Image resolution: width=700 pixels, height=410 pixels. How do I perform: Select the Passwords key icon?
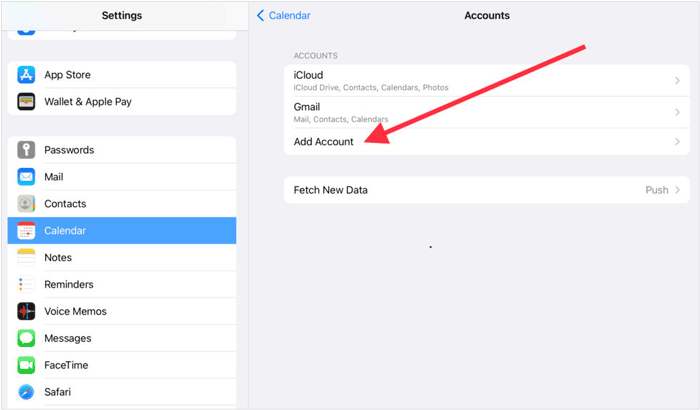pos(26,150)
